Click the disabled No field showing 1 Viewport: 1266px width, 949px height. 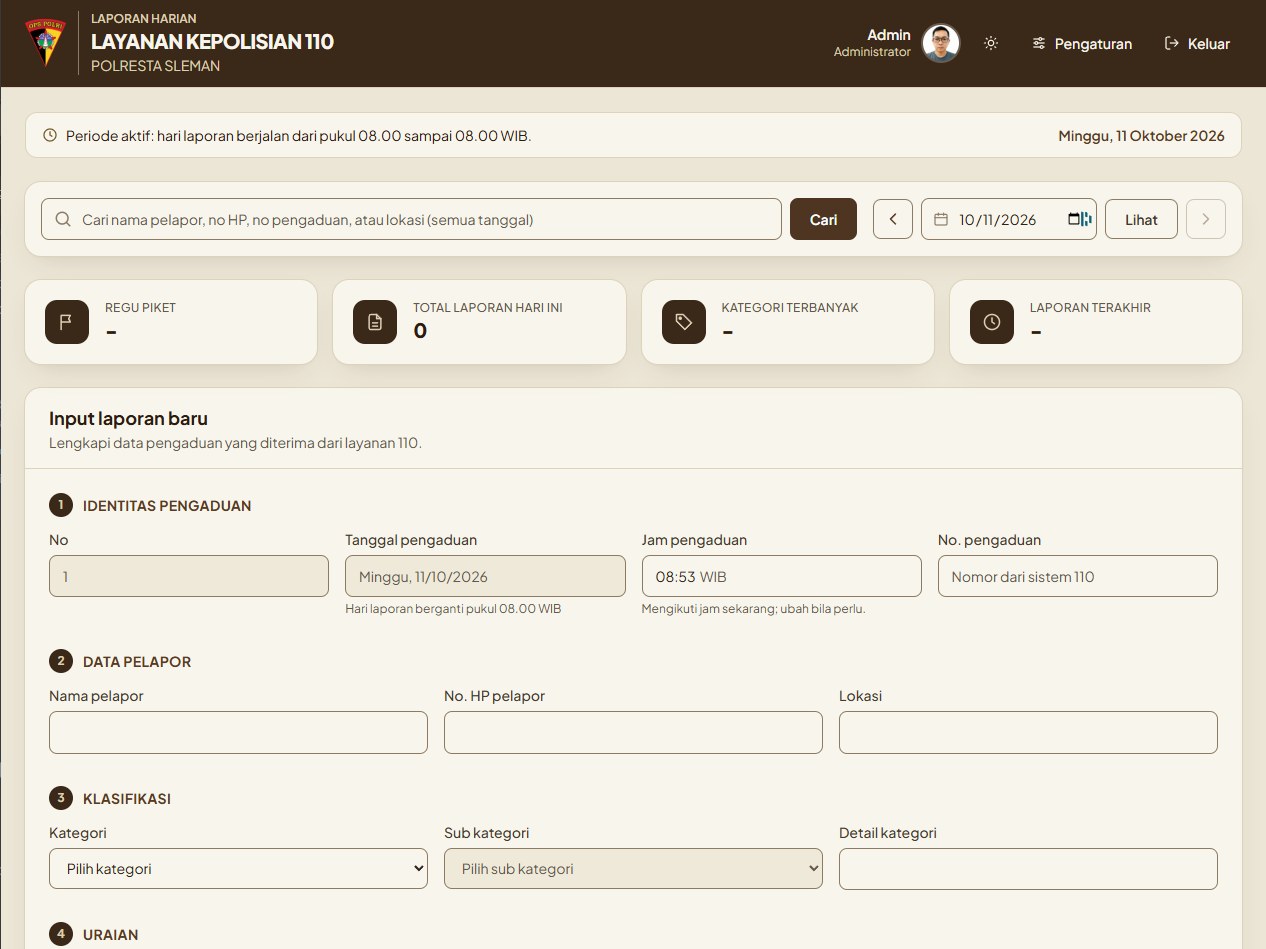(x=189, y=576)
